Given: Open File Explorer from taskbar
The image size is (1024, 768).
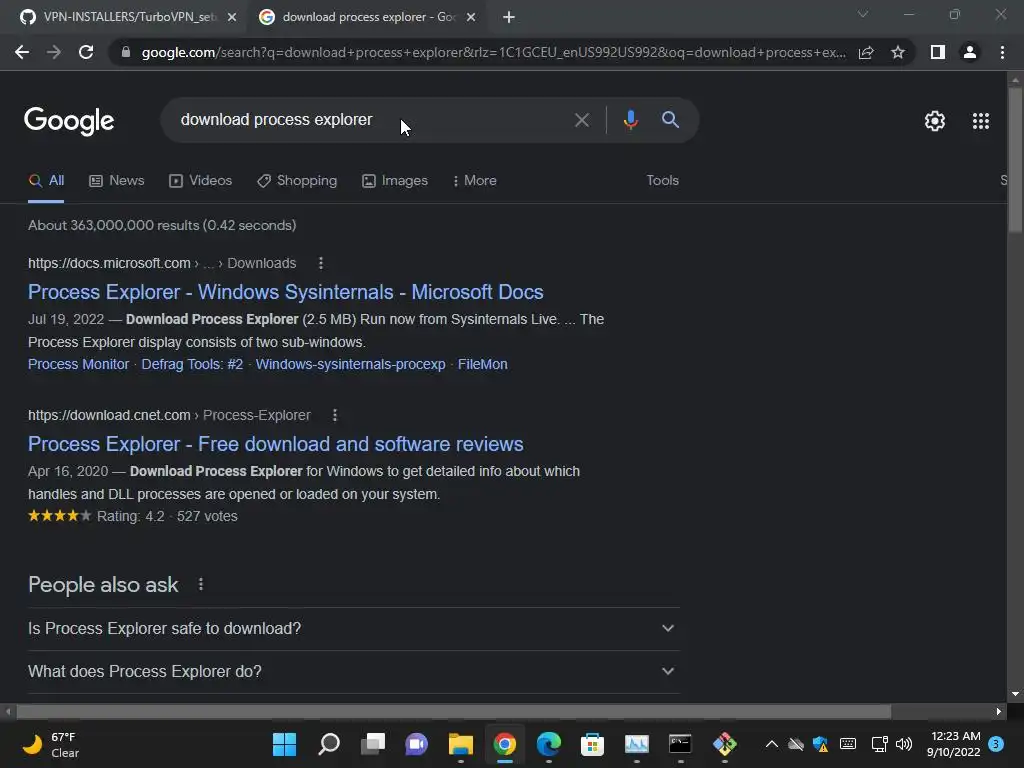Looking at the screenshot, I should click(460, 744).
